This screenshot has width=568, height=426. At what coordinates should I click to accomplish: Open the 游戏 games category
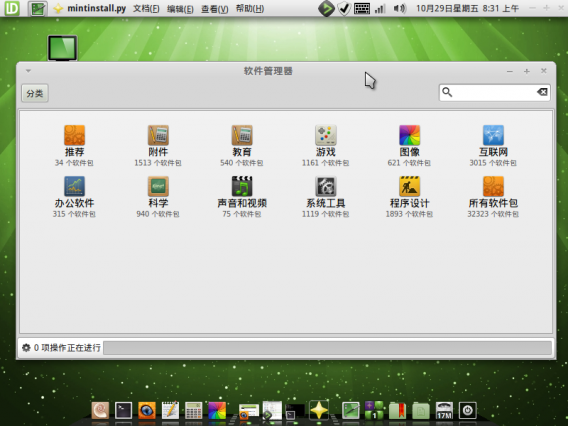(325, 146)
